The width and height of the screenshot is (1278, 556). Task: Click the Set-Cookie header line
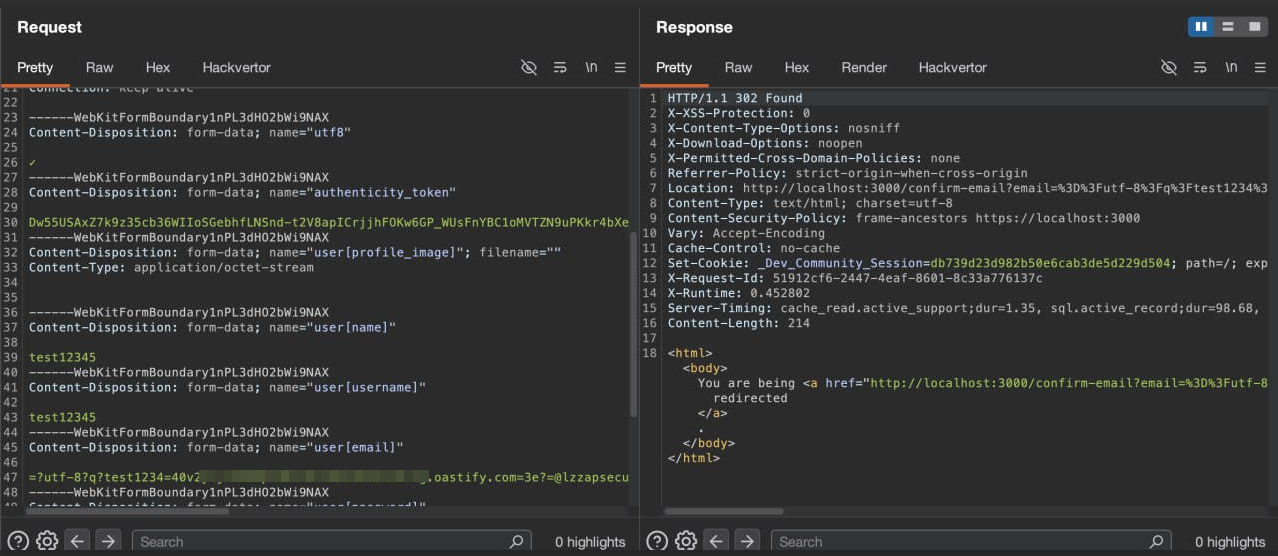pos(967,263)
